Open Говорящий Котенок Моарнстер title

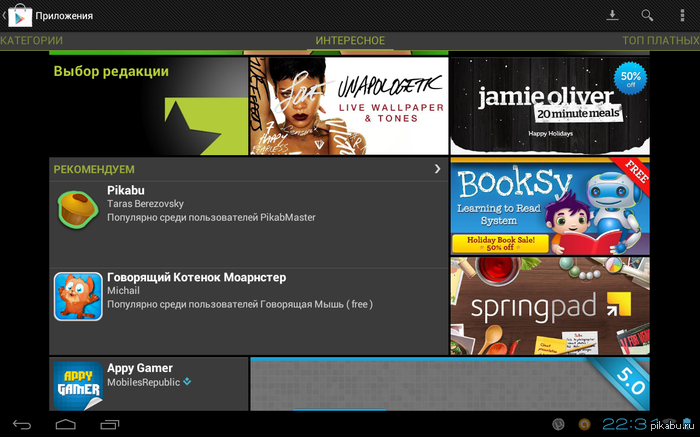(x=196, y=277)
